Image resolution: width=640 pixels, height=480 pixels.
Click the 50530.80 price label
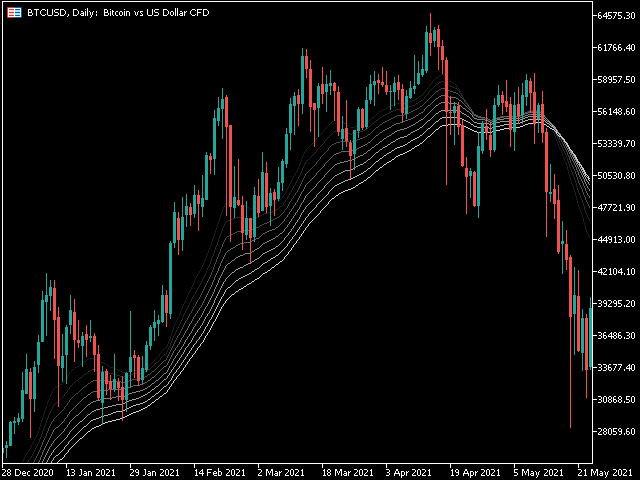(616, 176)
